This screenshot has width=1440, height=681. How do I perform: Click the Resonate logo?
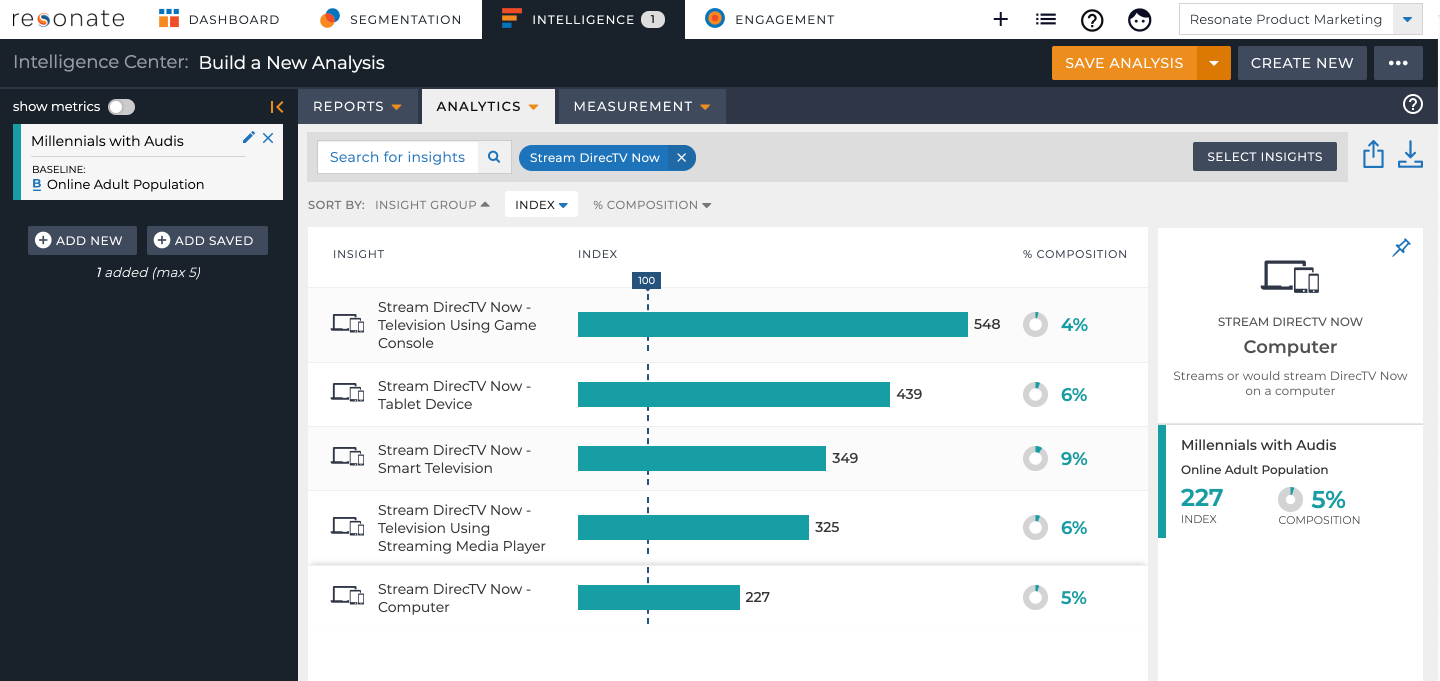68,19
